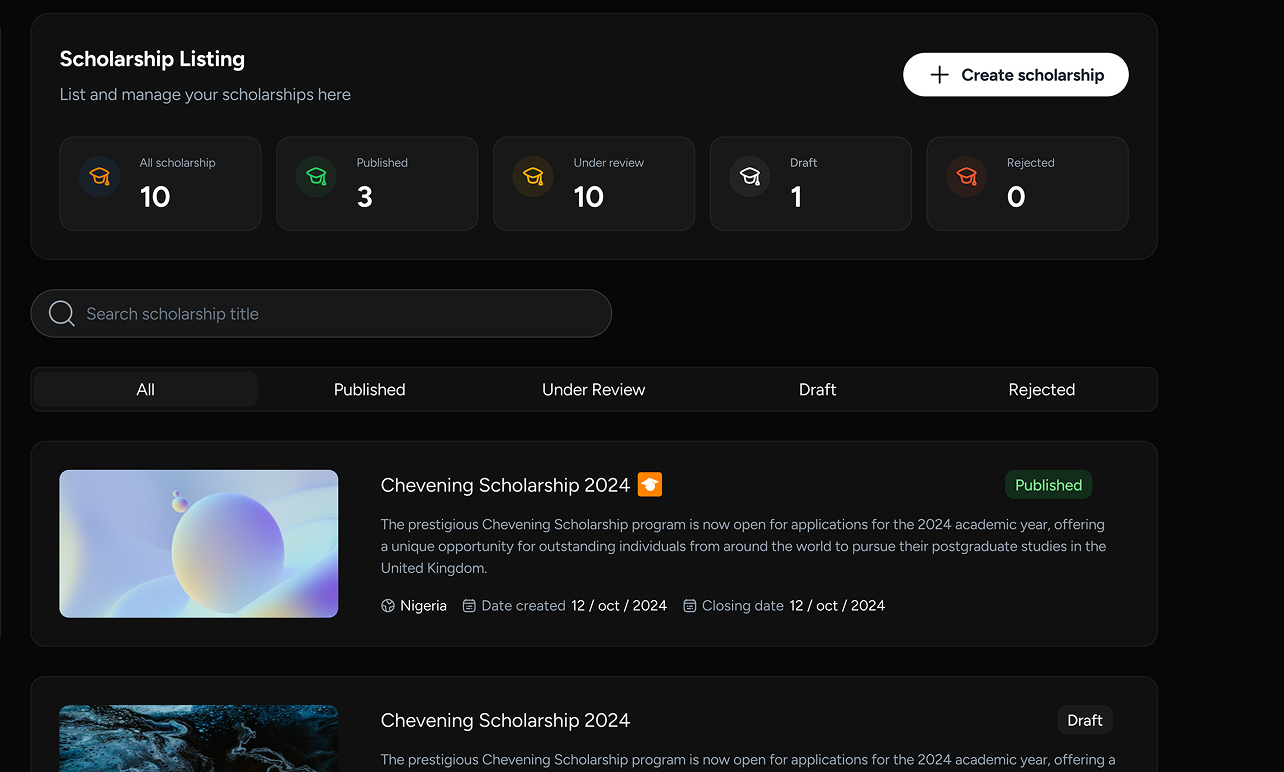Click the orange All scholarship cap icon

point(99,177)
